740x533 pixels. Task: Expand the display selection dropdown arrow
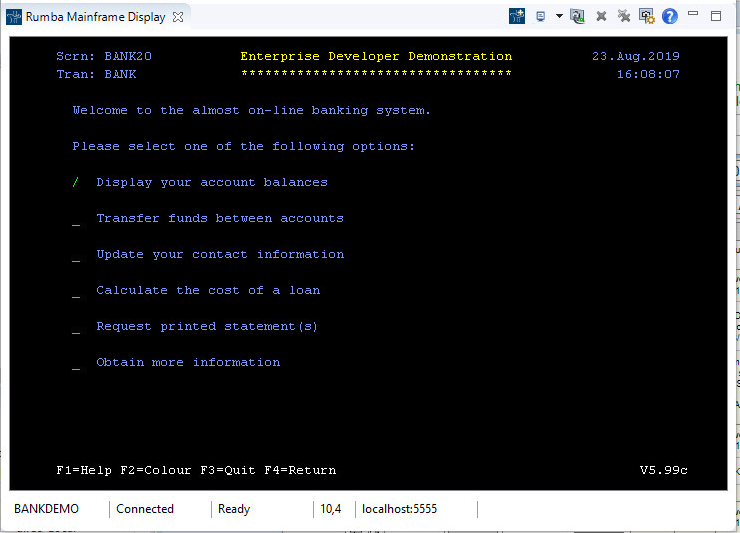559,16
